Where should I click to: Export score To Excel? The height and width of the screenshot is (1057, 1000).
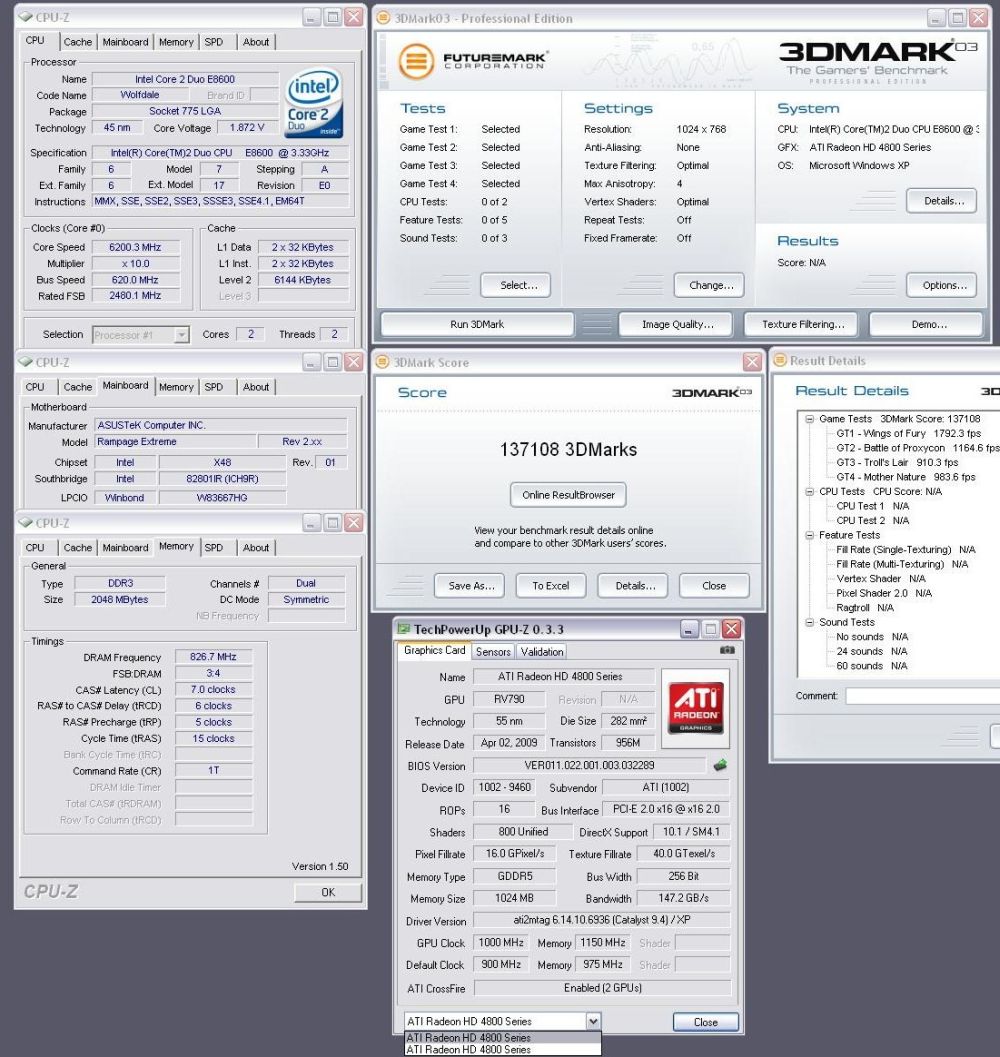tap(551, 586)
